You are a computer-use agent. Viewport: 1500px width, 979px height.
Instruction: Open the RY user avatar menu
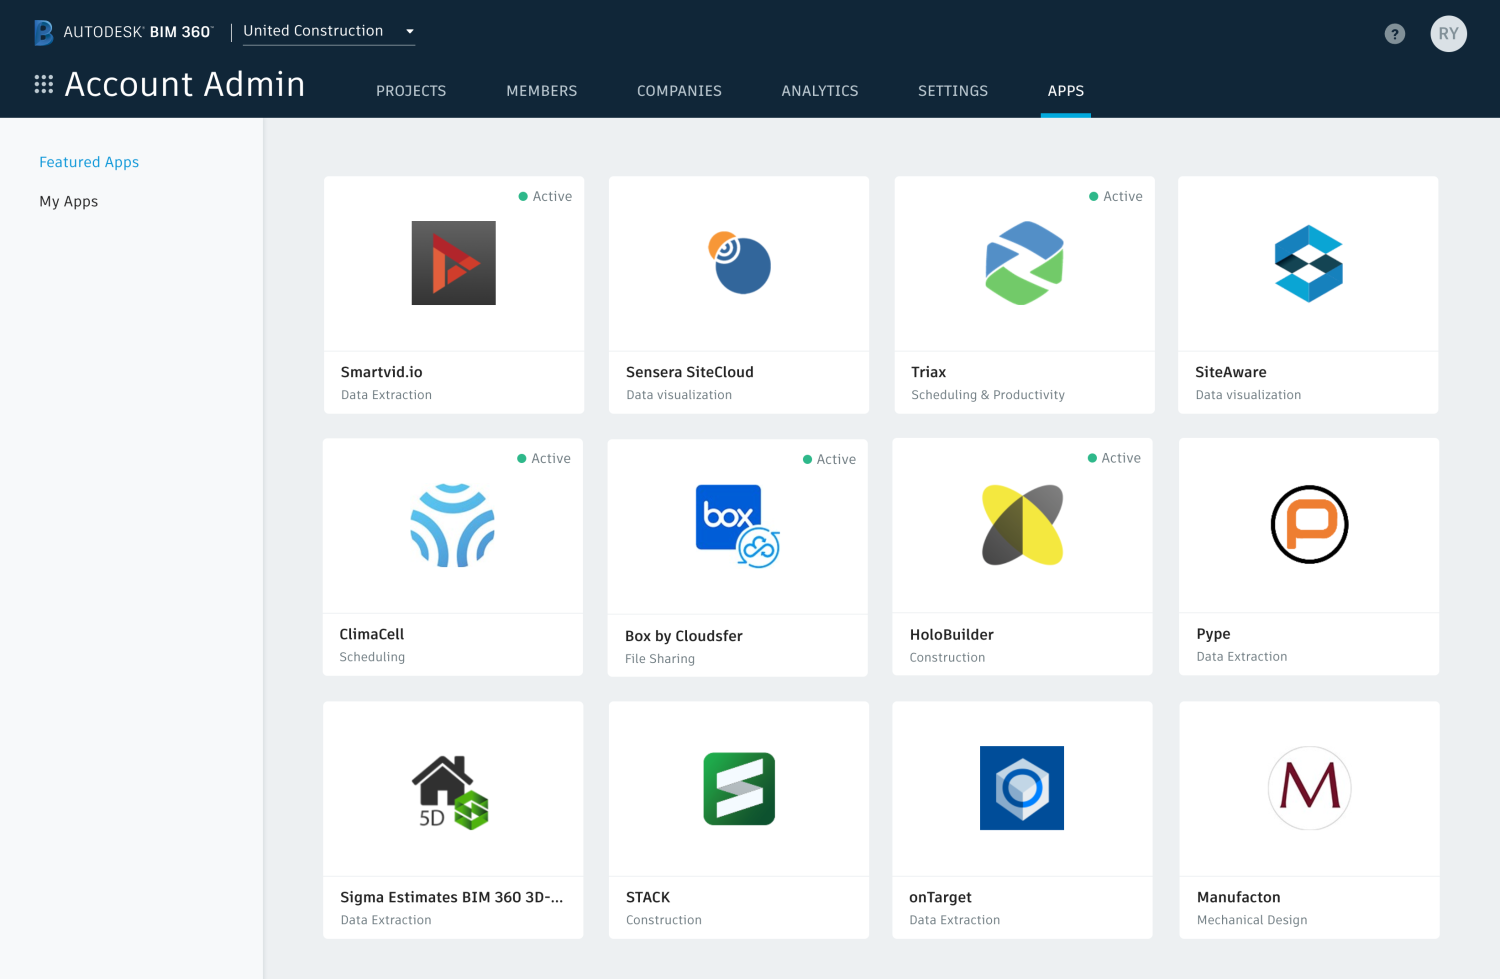pyautogui.click(x=1448, y=34)
